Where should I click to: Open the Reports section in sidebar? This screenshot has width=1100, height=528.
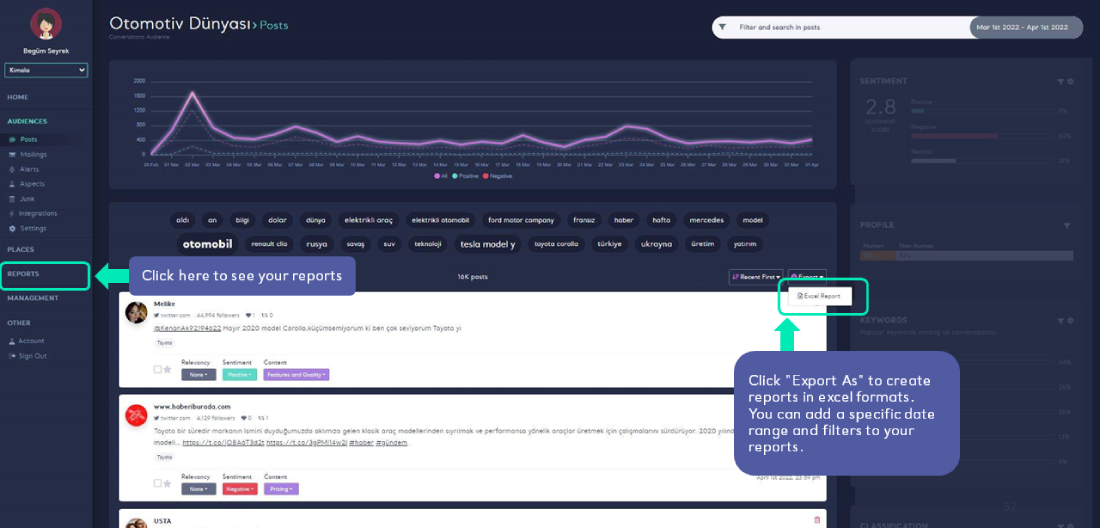point(24,273)
